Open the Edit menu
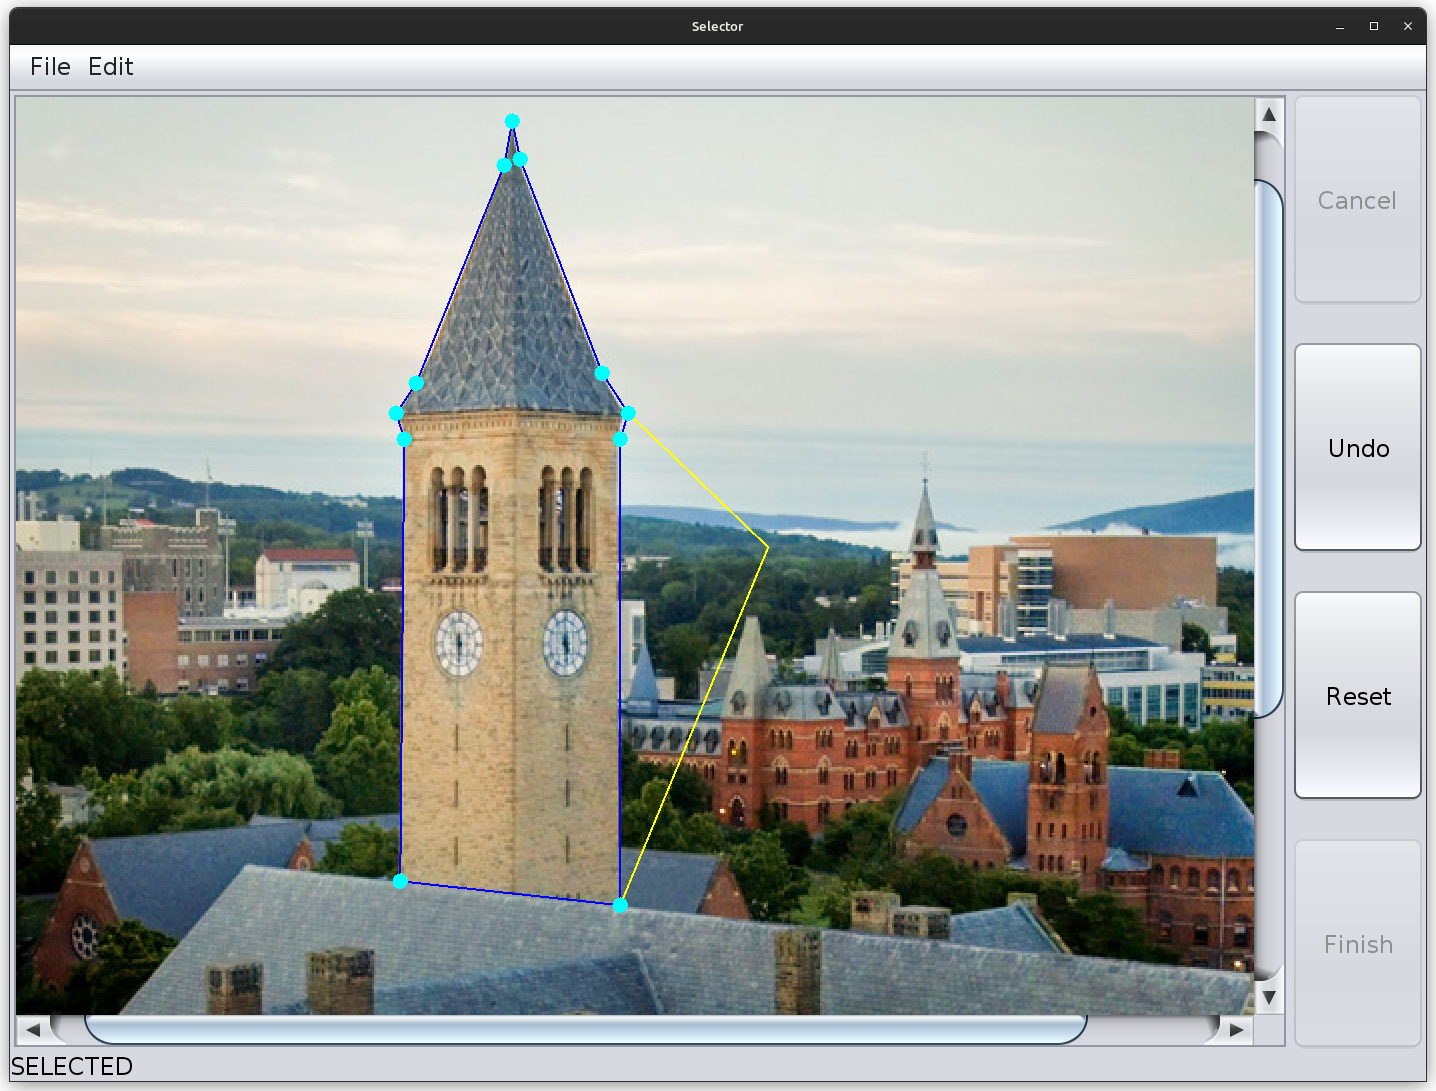The image size is (1436, 1091). (x=110, y=67)
